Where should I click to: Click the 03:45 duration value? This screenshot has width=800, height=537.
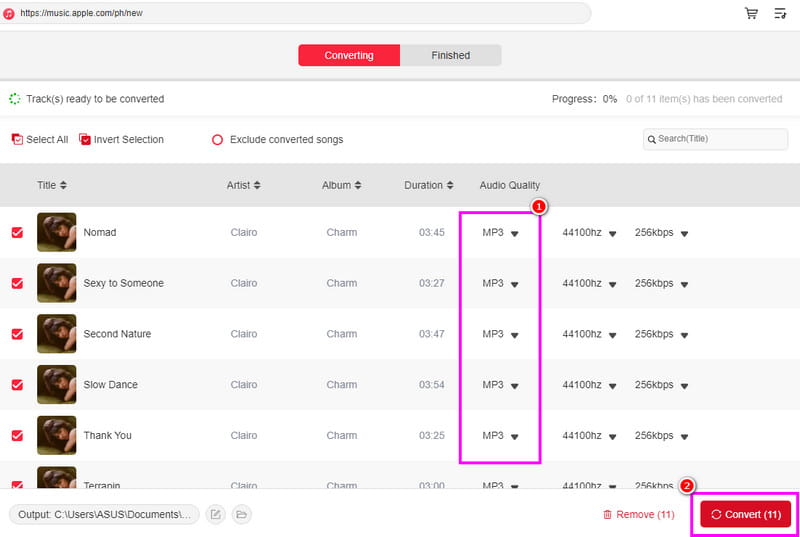click(x=432, y=233)
